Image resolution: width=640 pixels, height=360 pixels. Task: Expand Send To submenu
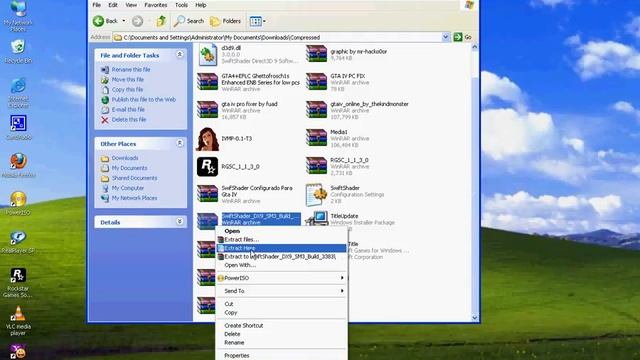(281, 291)
